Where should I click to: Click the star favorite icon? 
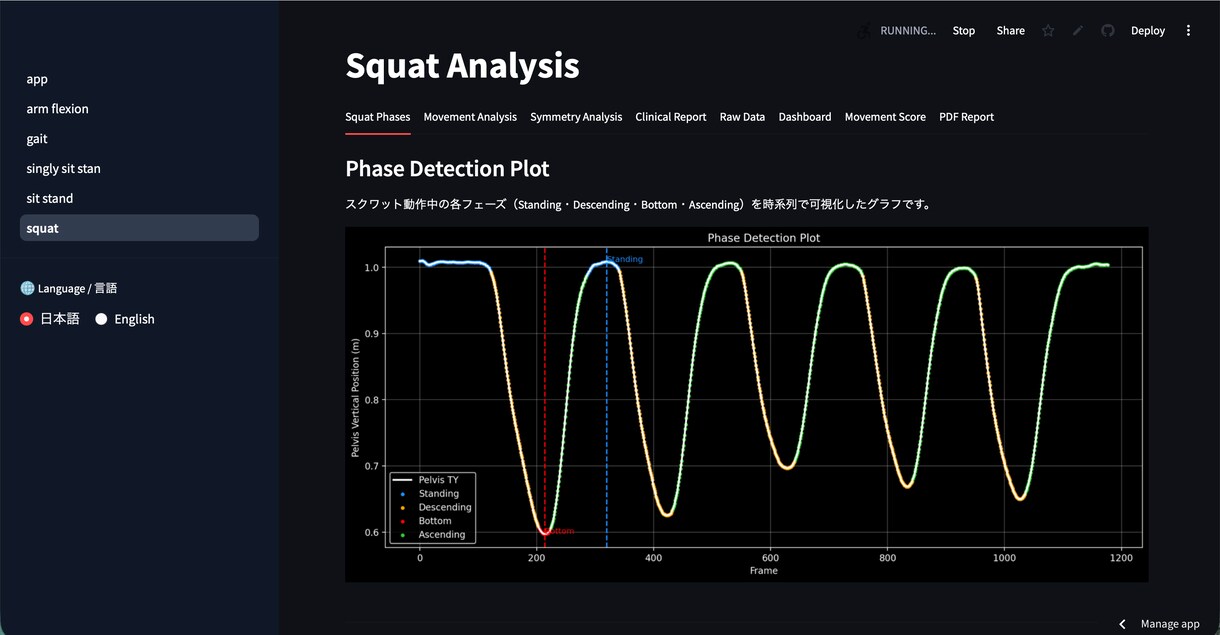coord(1048,31)
